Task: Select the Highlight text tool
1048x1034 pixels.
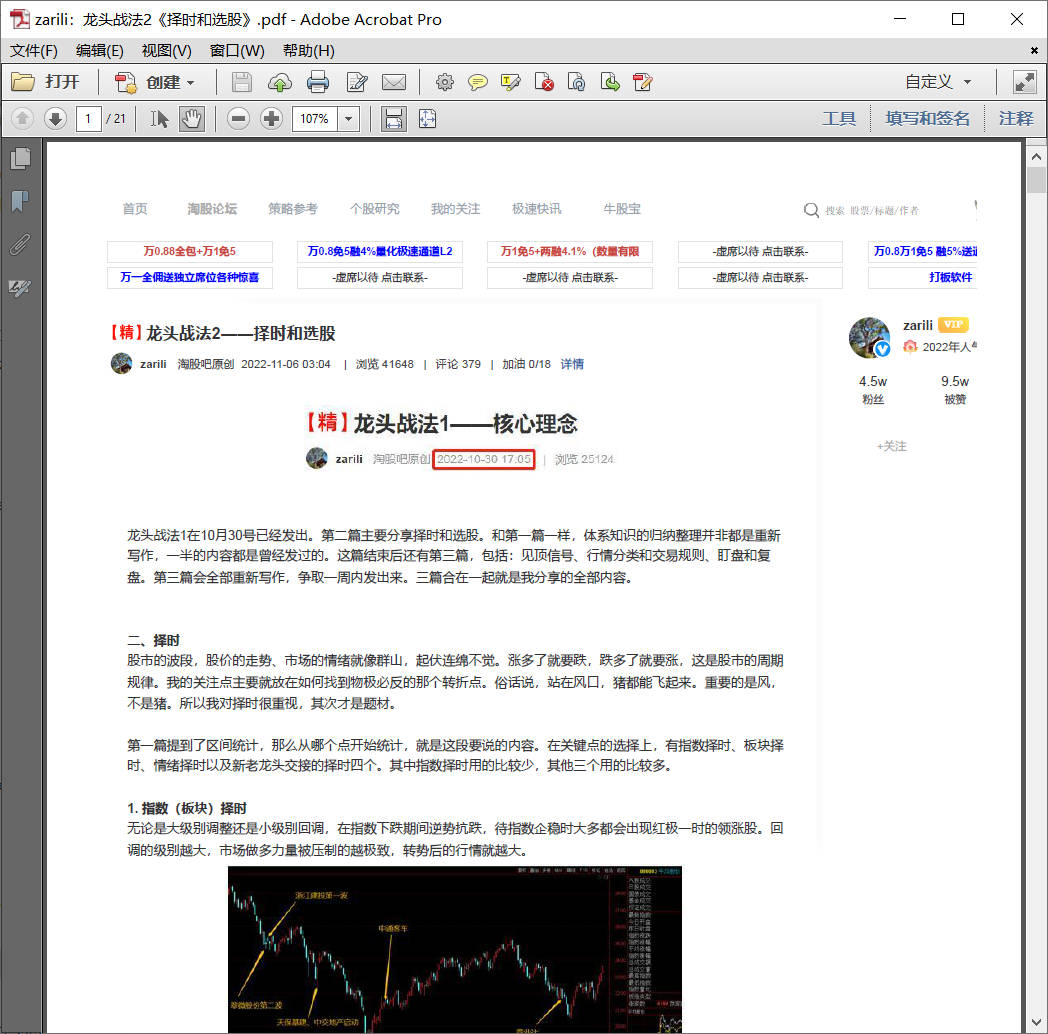Action: click(x=510, y=82)
